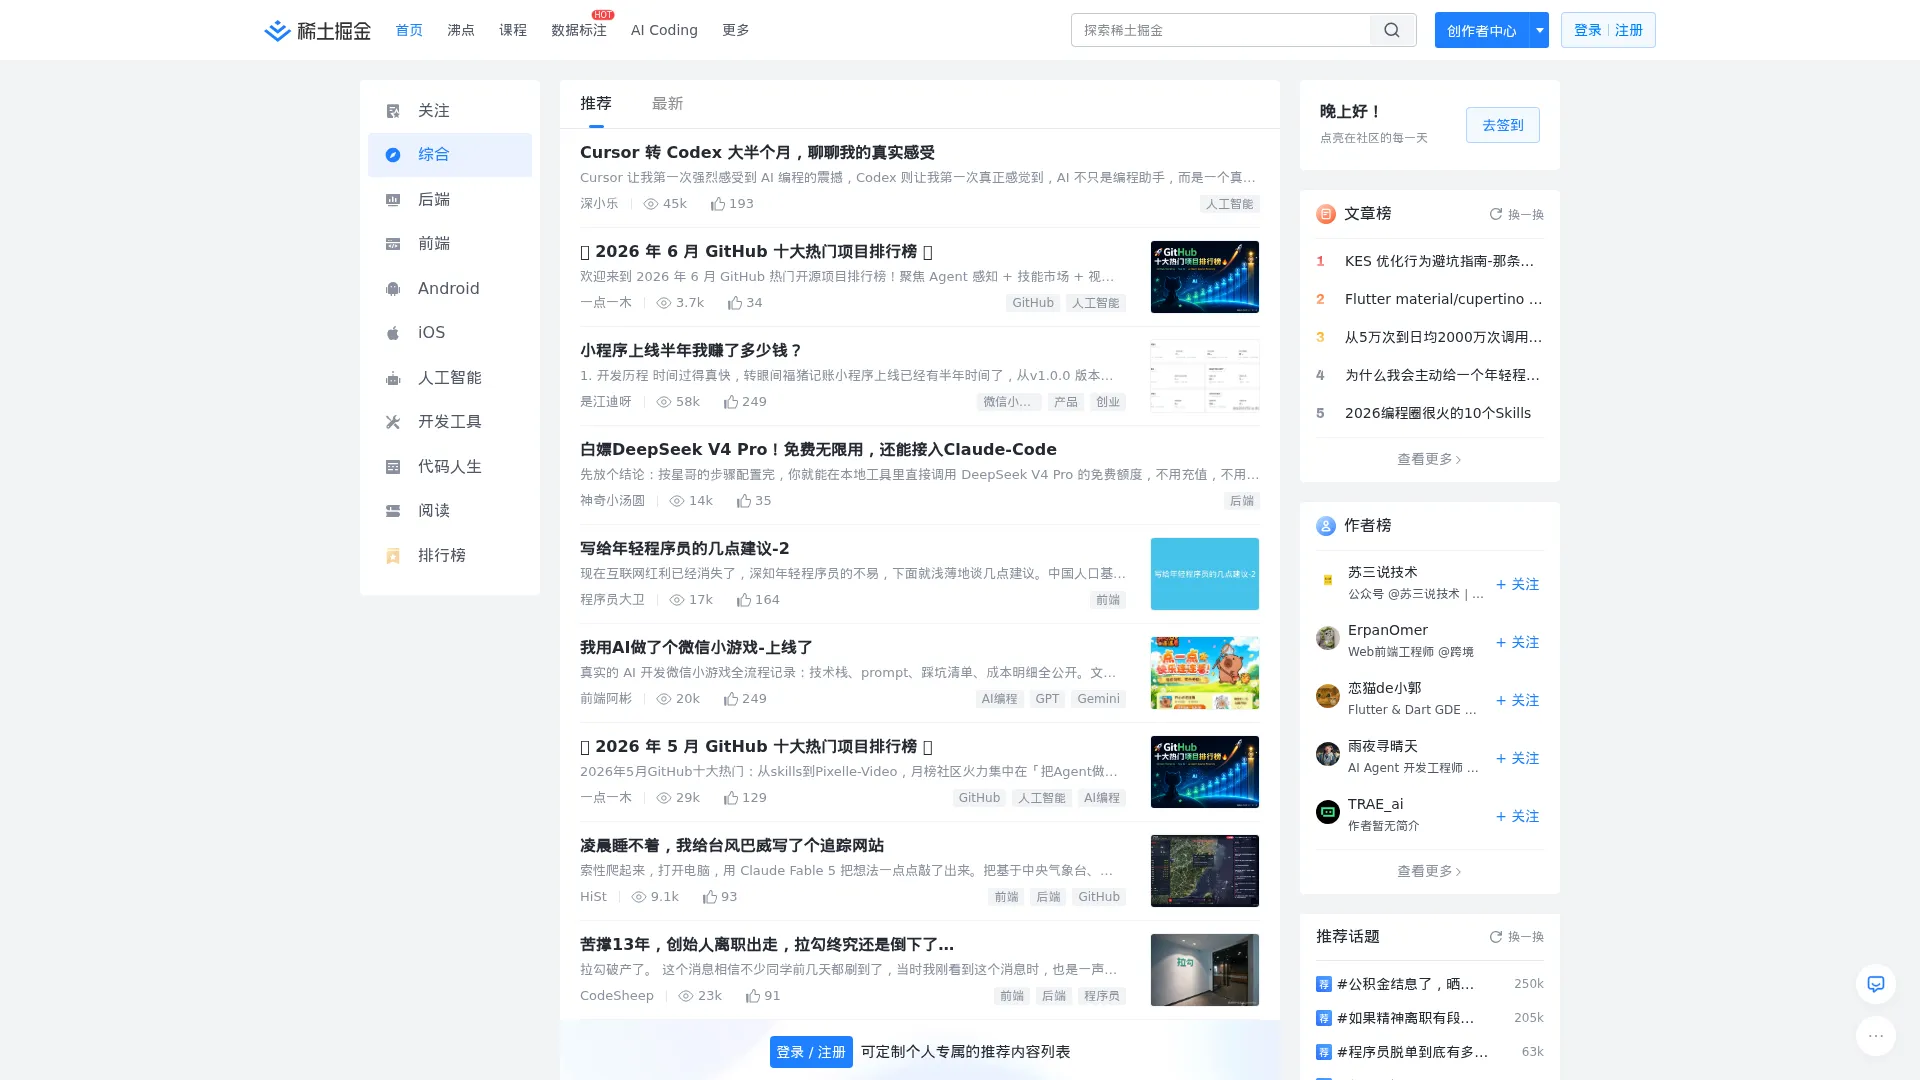Select the 人工智能 sidebar icon
Viewport: 1920px width, 1080px height.
click(393, 378)
